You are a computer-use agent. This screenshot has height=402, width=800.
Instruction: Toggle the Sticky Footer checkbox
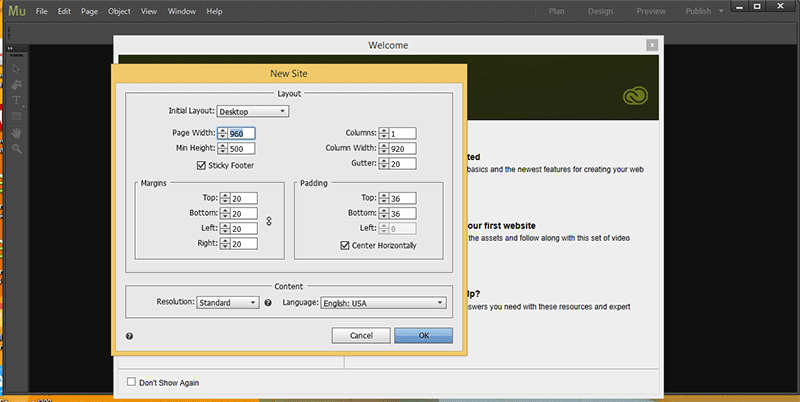click(x=202, y=165)
